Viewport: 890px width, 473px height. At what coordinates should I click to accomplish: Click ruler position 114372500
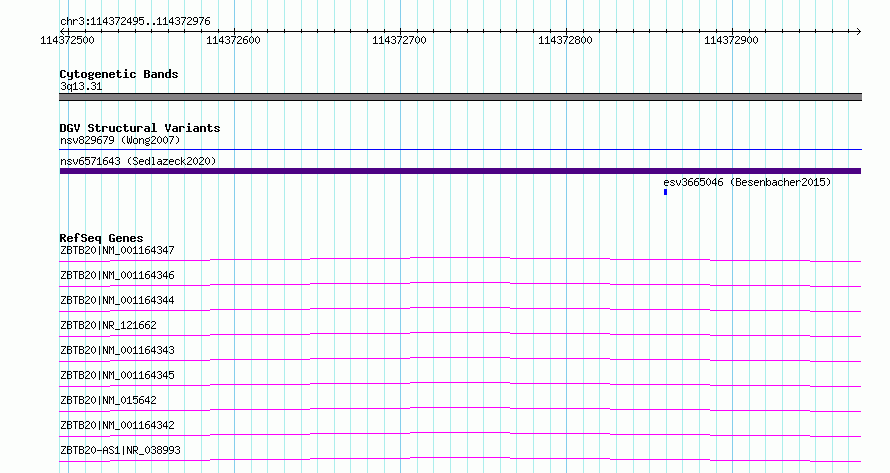click(68, 40)
